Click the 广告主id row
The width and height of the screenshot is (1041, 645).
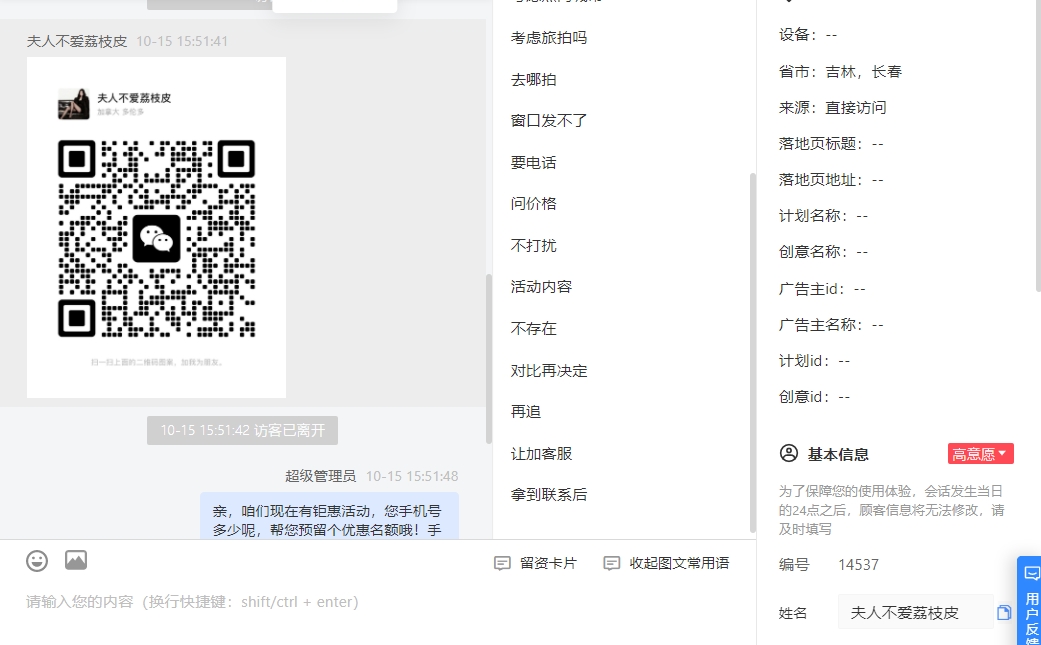822,289
